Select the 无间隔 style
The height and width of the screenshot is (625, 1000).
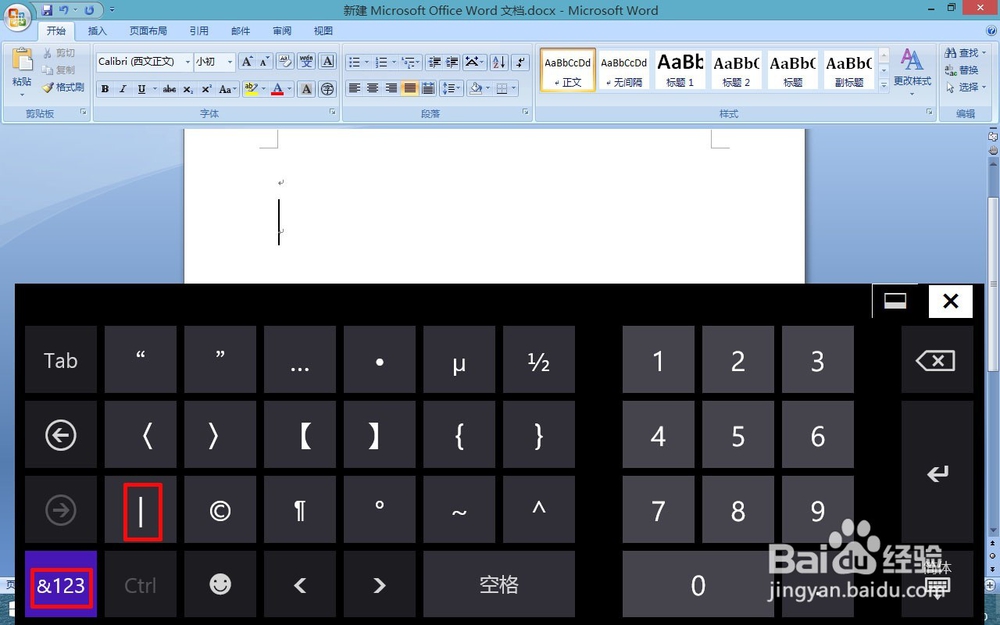coord(624,70)
